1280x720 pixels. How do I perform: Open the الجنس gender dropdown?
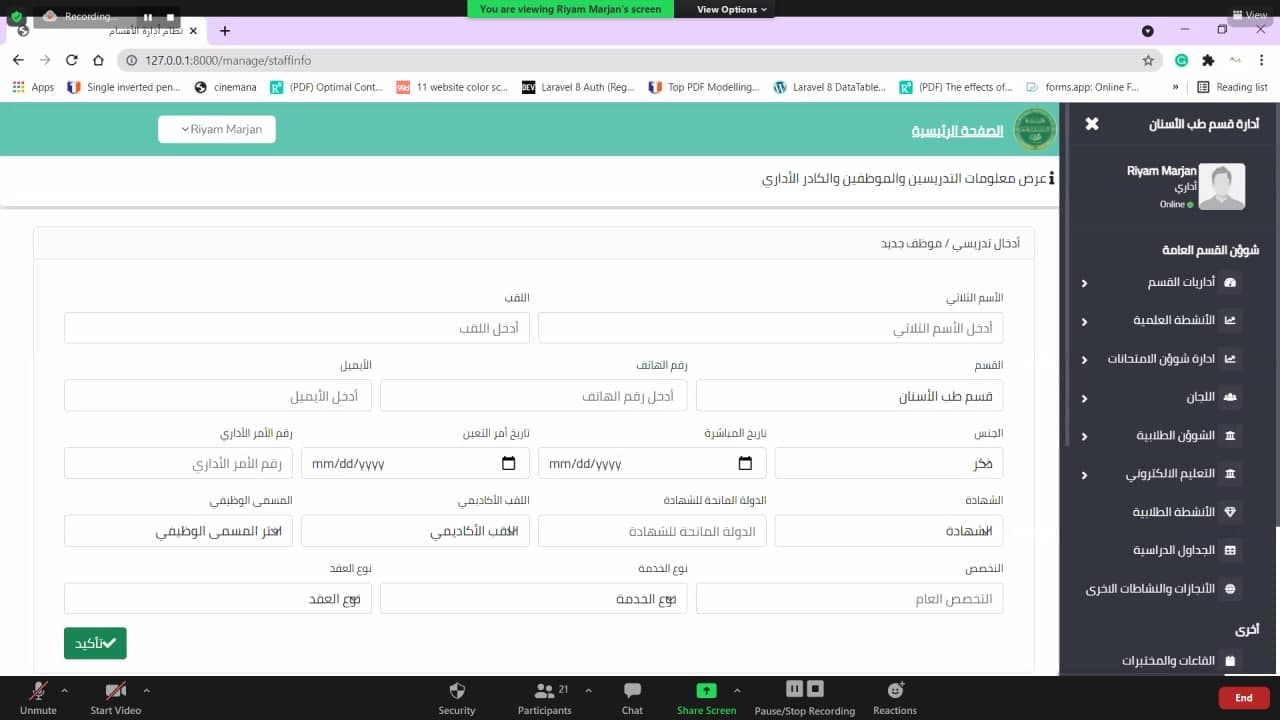coord(889,463)
